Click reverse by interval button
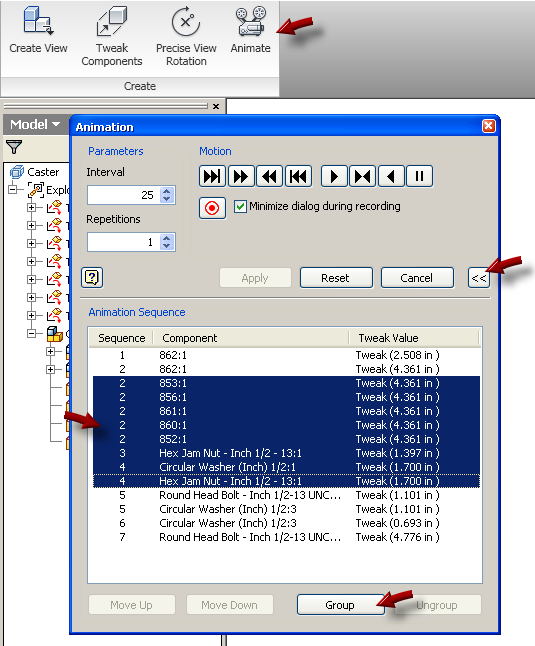Screen dimensions: 535x646 (x=269, y=176)
